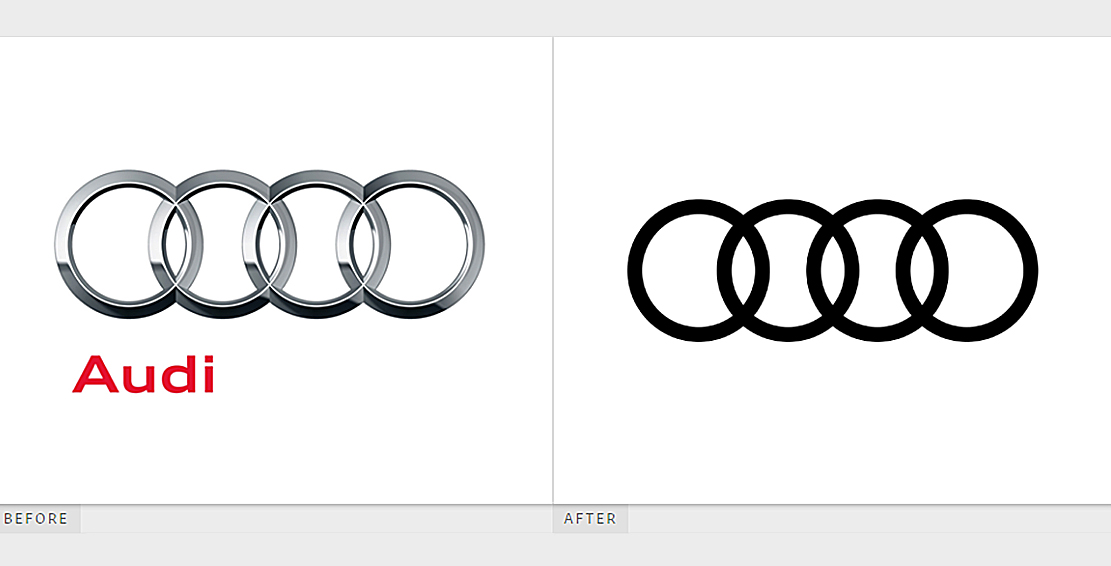The height and width of the screenshot is (566, 1111).
Task: Click the red Audi wordmark text
Action: coord(143,374)
